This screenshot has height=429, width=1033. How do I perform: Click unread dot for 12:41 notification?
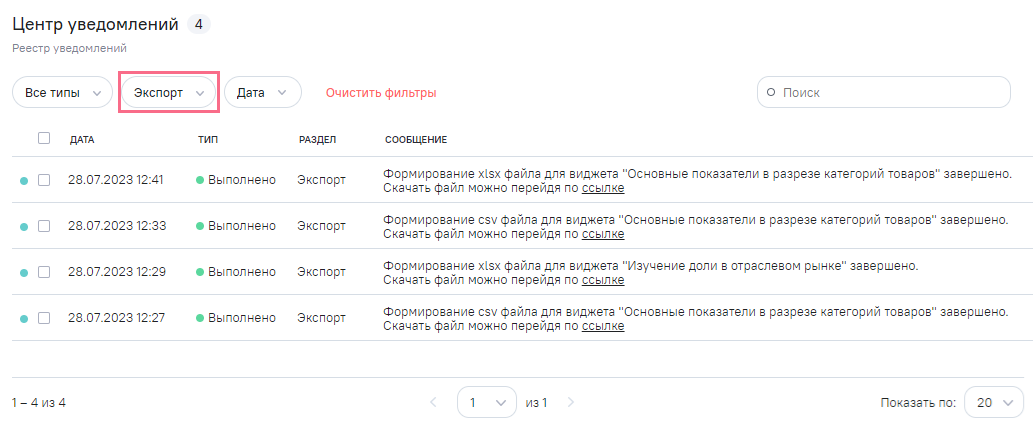coord(24,181)
